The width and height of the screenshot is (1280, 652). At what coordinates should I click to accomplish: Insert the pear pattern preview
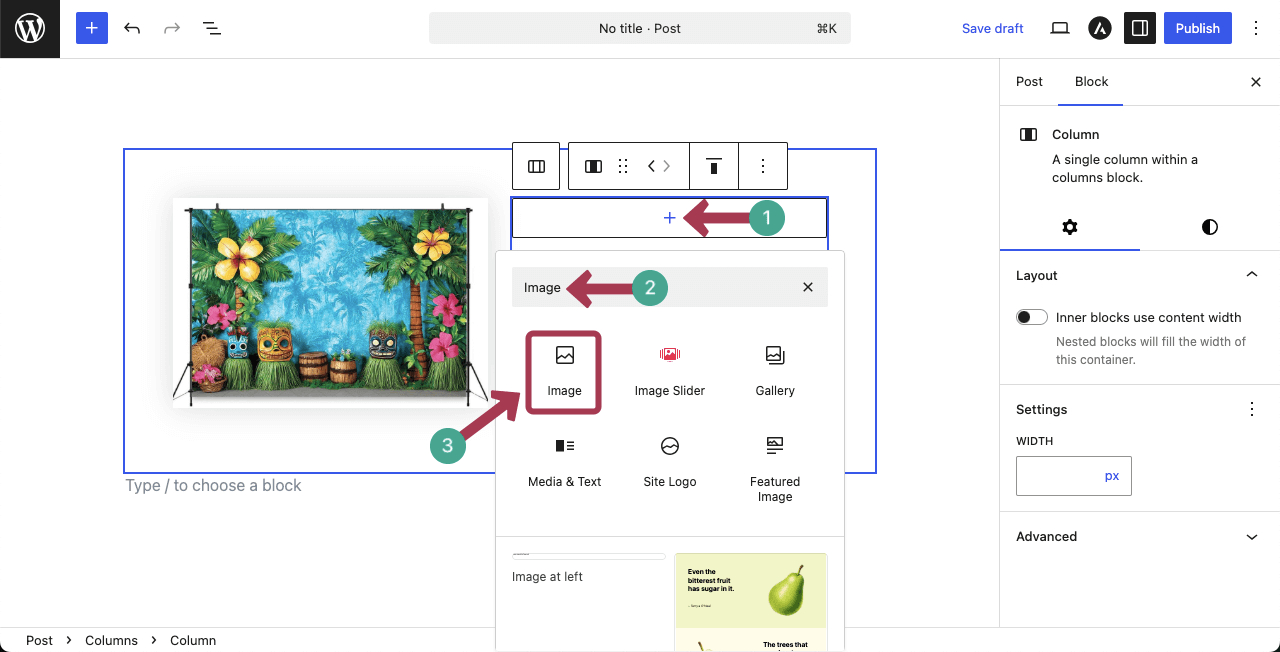[751, 602]
